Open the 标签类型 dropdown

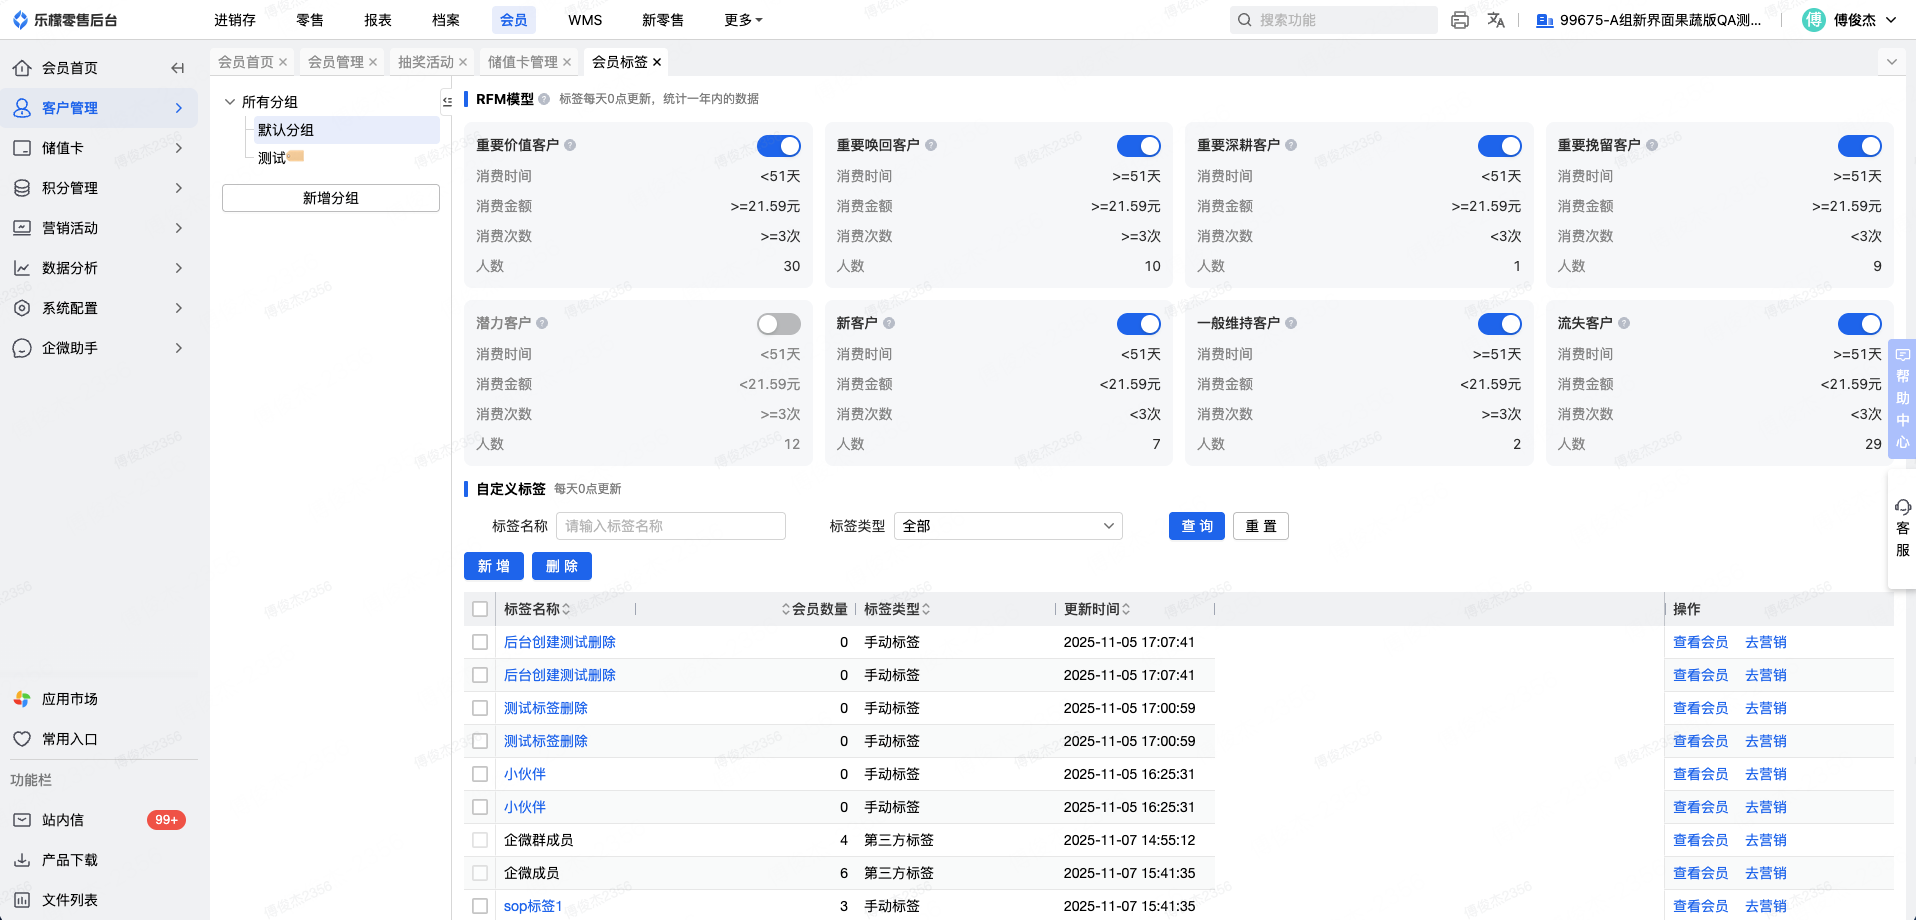click(x=1008, y=526)
